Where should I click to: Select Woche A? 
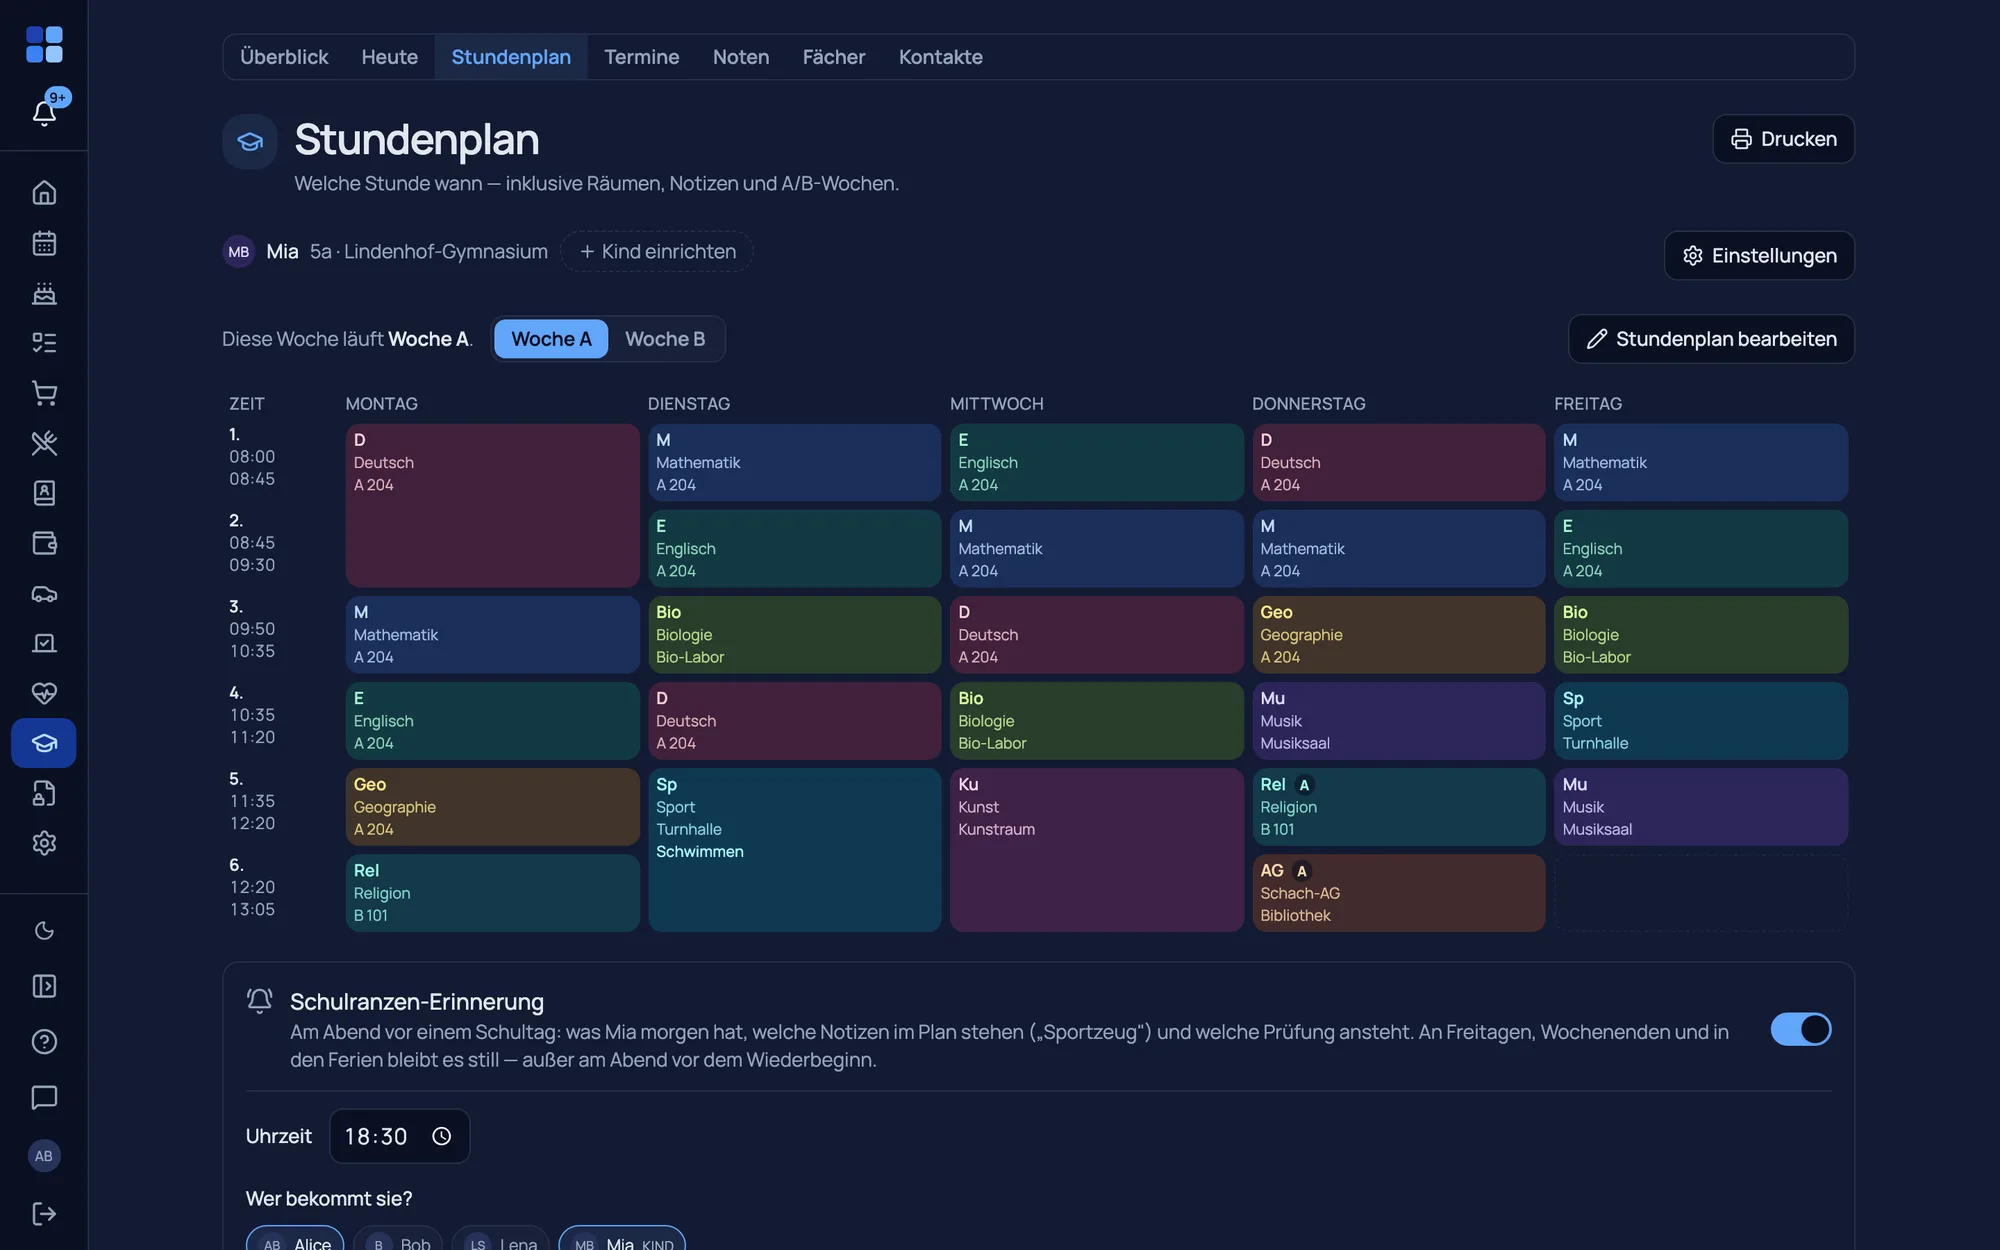551,339
